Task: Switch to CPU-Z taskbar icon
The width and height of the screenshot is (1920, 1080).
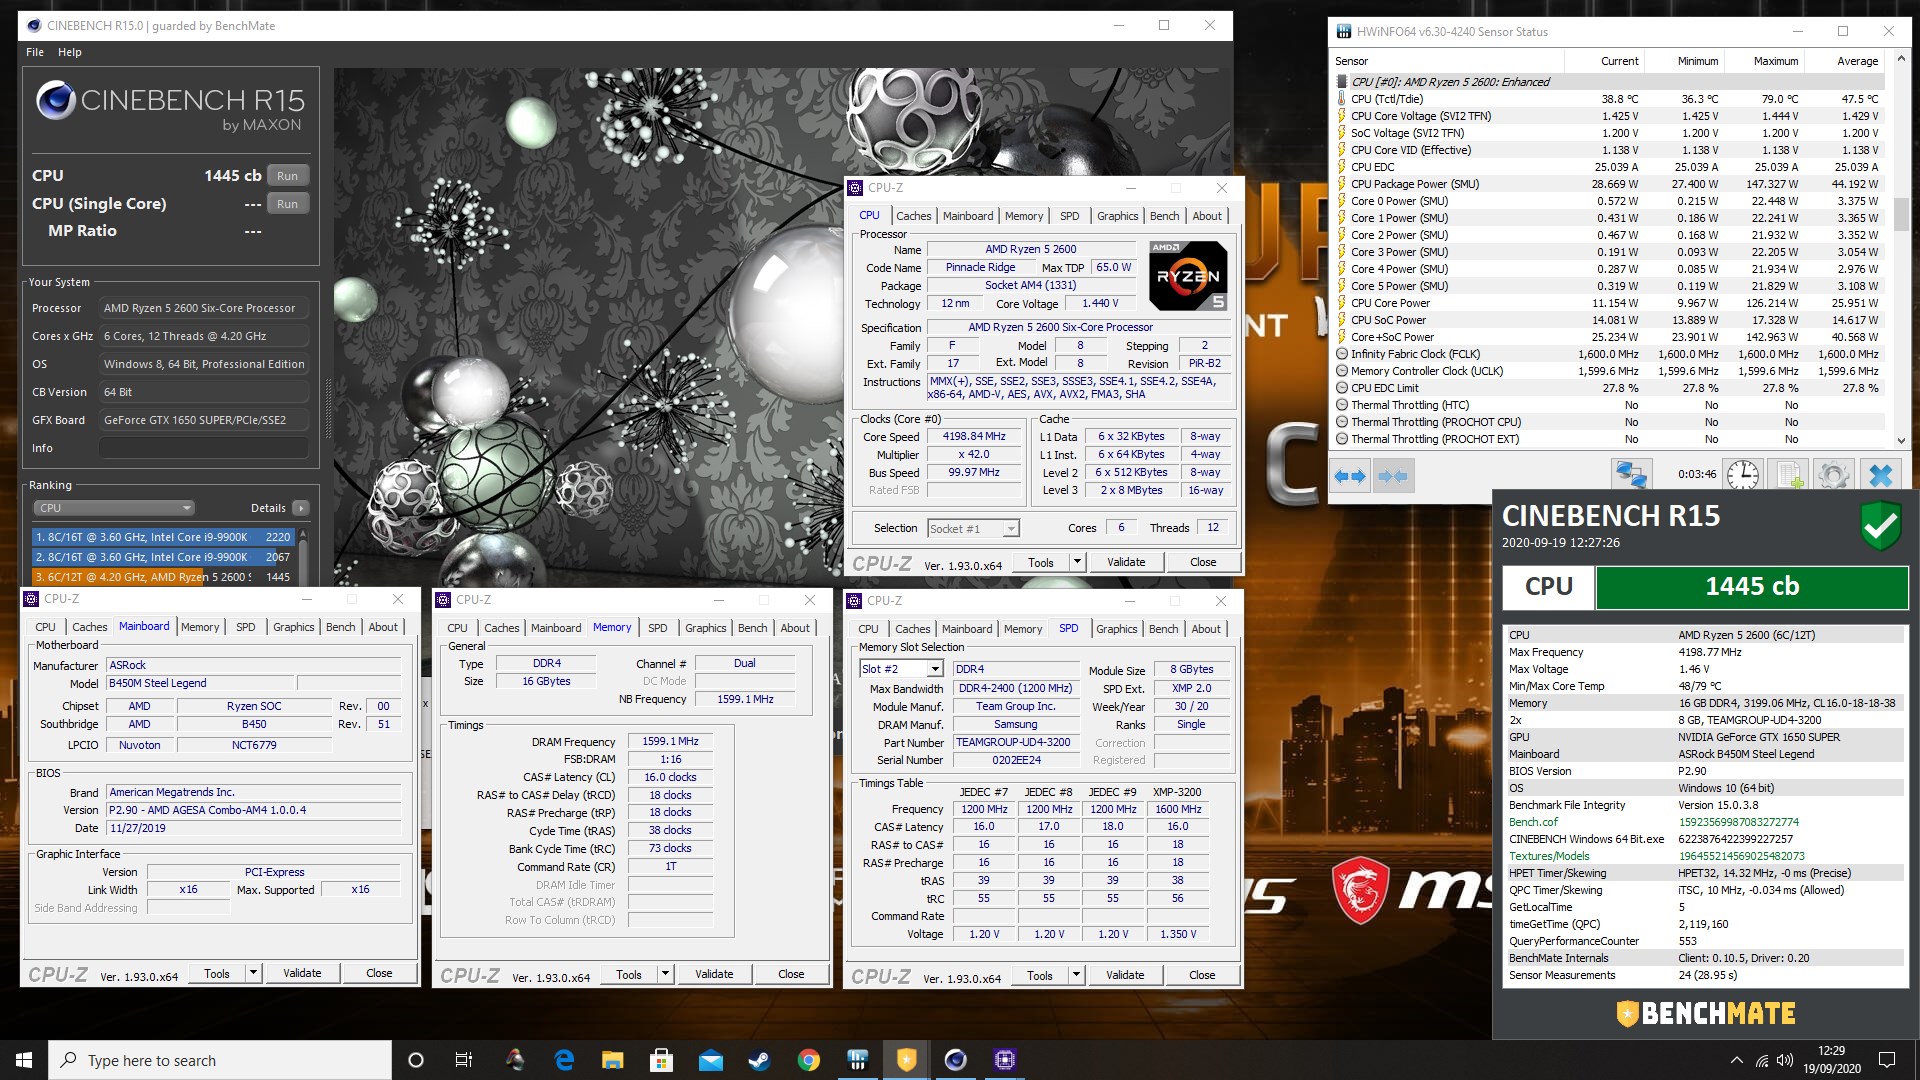Action: 1004,1060
